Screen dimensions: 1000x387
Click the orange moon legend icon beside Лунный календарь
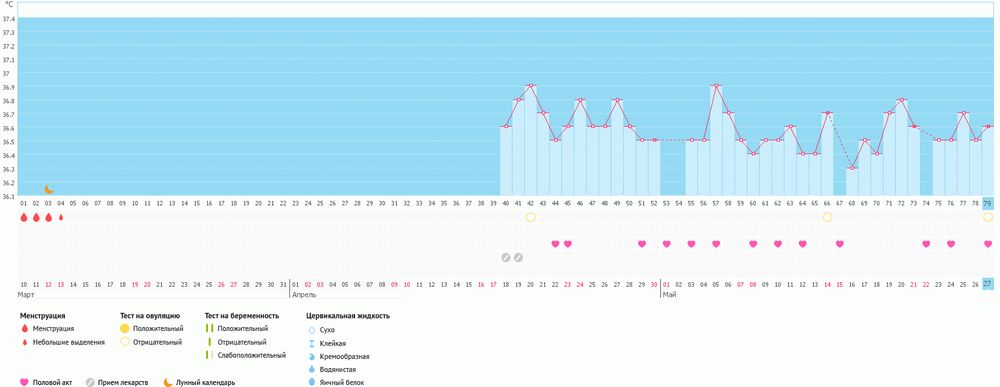click(x=168, y=383)
